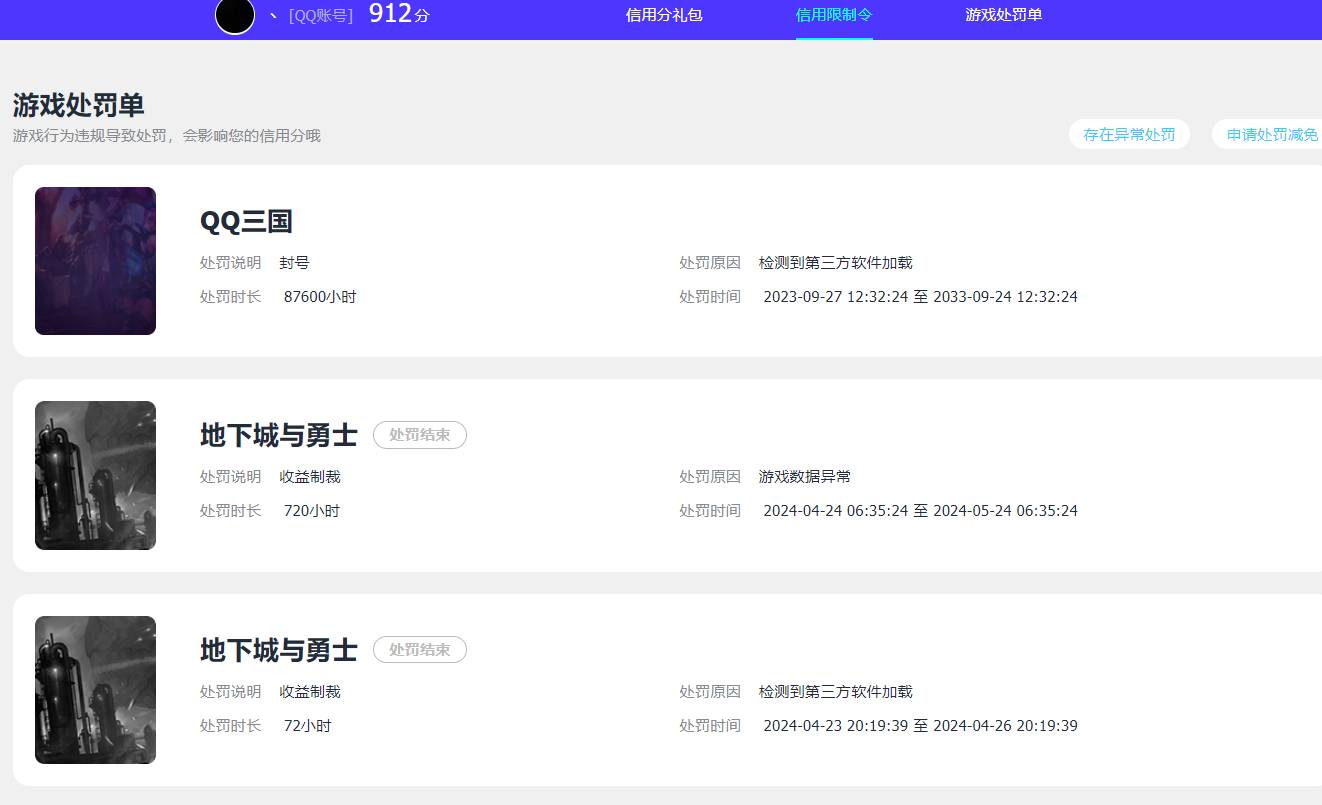Select the 信用分礼包 navigation tab
Viewport: 1322px width, 805px height.
(662, 16)
